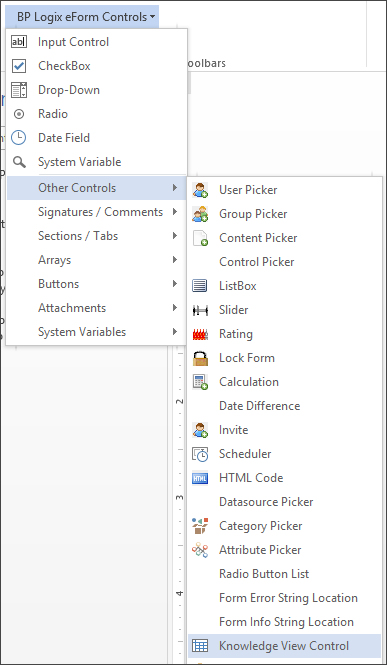Screen dimensions: 387x665
Task: Select the Drop-Down menu entry
Action: click(97, 90)
